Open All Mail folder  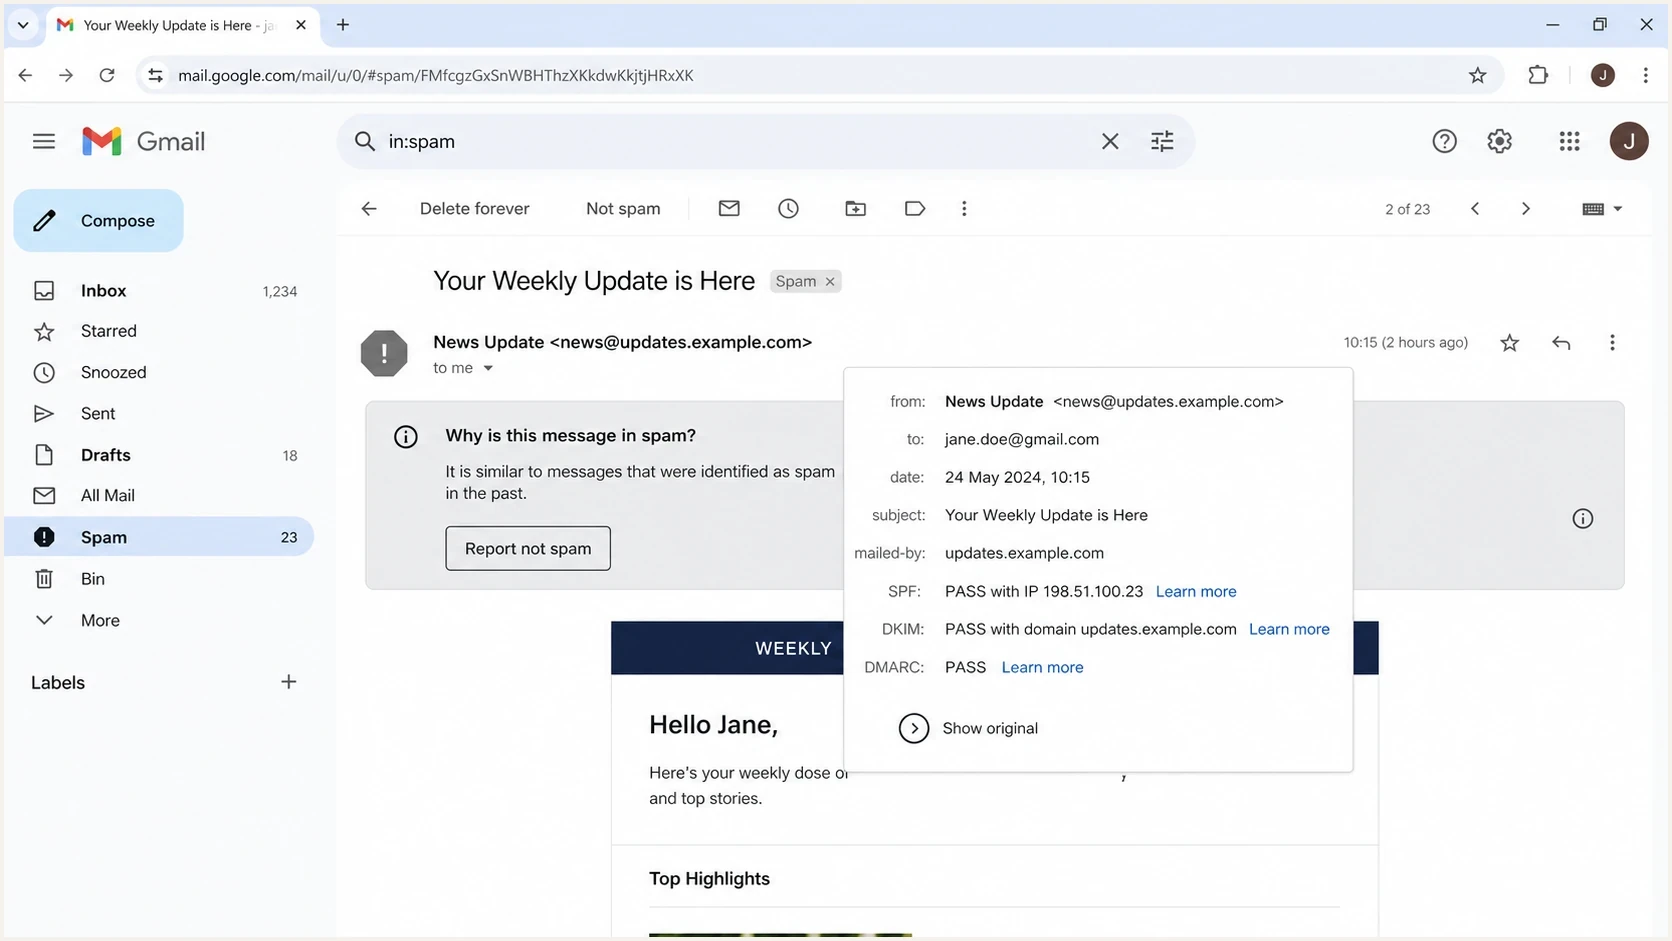pos(159,495)
